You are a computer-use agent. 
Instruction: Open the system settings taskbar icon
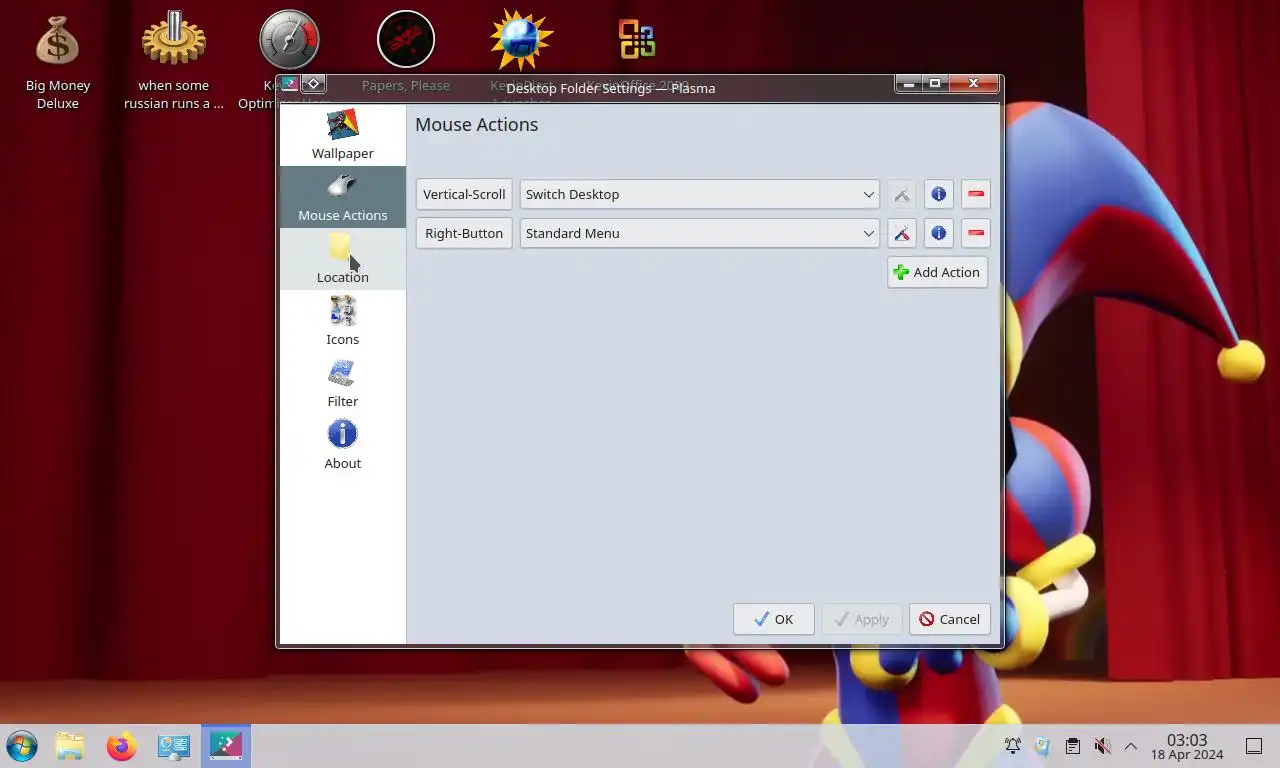174,746
